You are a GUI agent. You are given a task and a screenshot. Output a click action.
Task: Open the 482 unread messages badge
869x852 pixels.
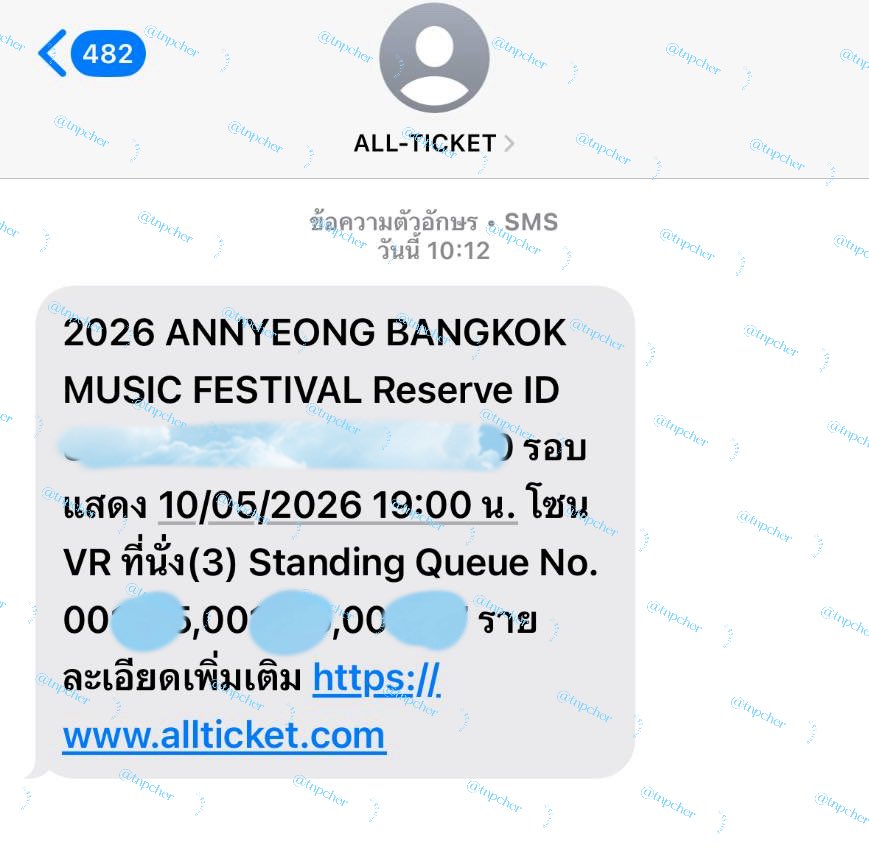(x=108, y=54)
